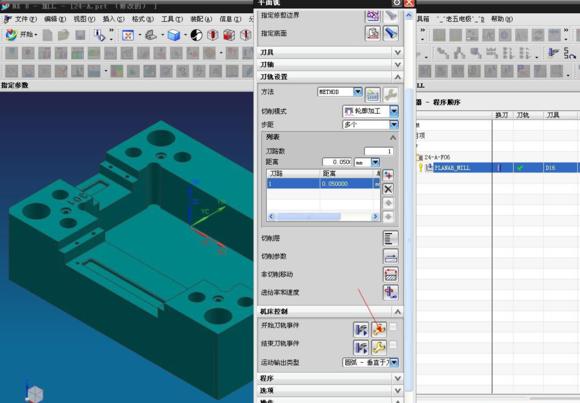Viewport: 580px width, 403px height.
Task: Toggle the 开始刀轨事件 checkbox
Action: [x=393, y=326]
